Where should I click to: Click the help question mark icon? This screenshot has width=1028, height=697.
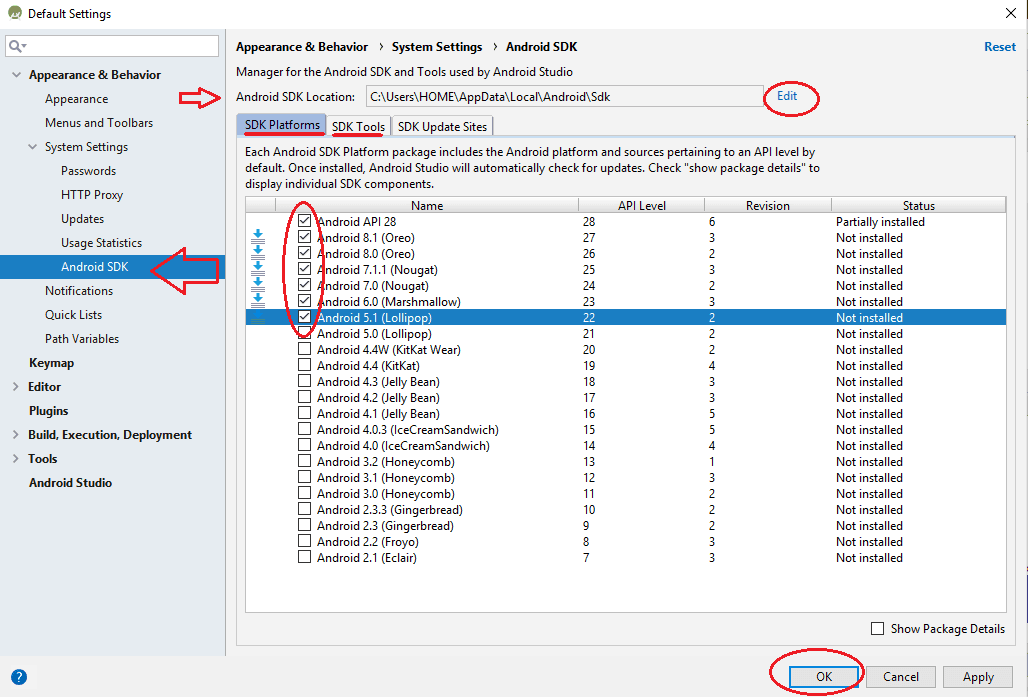pyautogui.click(x=19, y=677)
